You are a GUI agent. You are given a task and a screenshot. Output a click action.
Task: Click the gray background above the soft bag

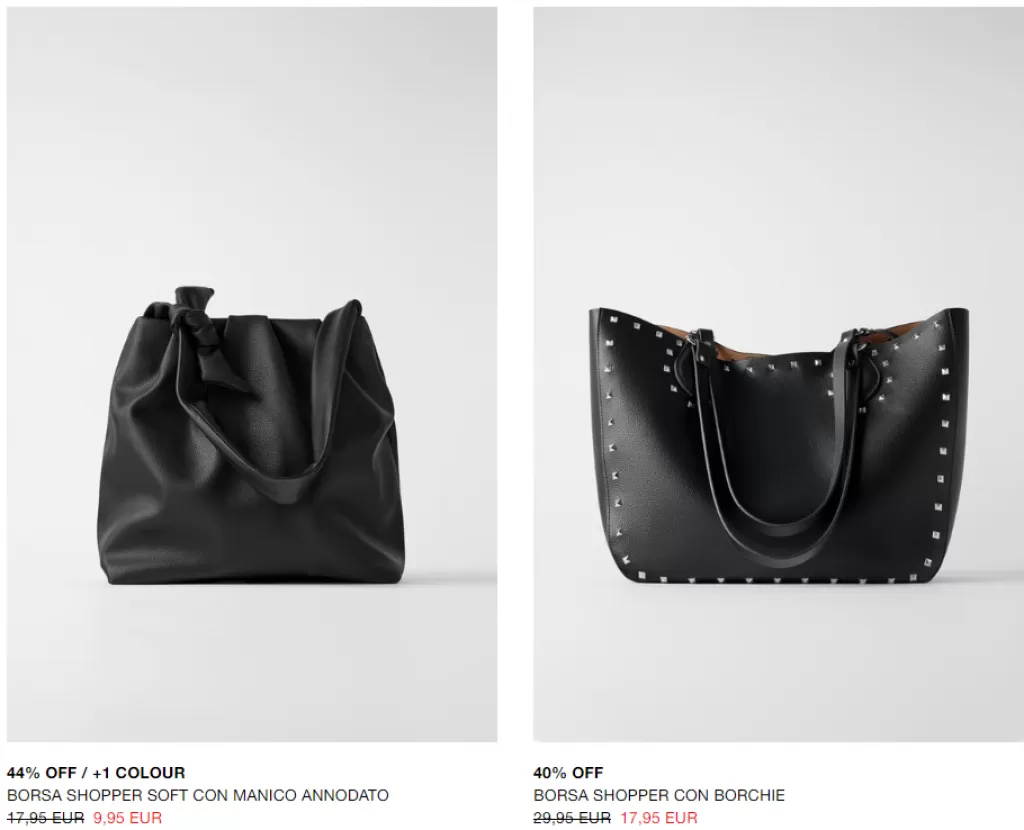click(251, 144)
